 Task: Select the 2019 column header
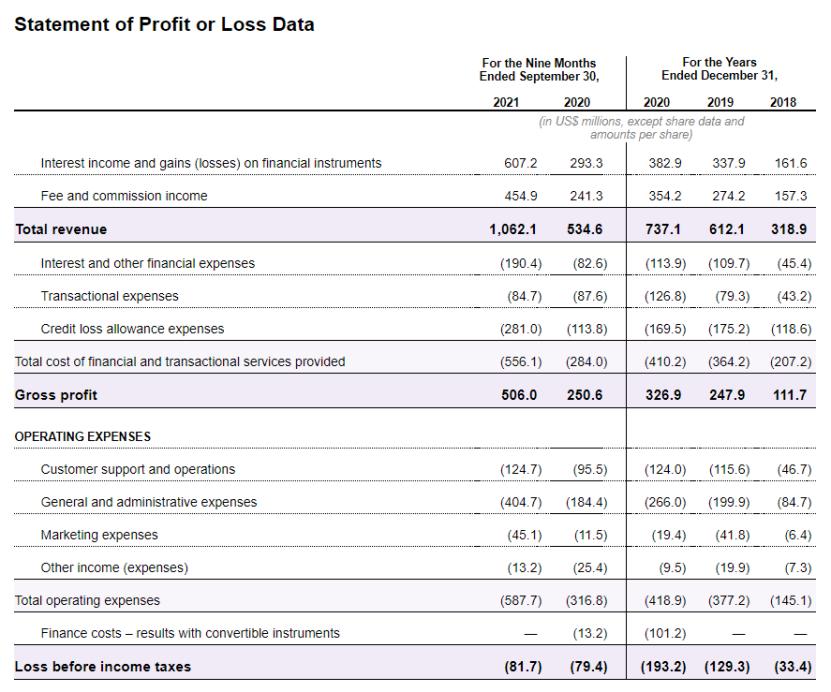(x=720, y=102)
